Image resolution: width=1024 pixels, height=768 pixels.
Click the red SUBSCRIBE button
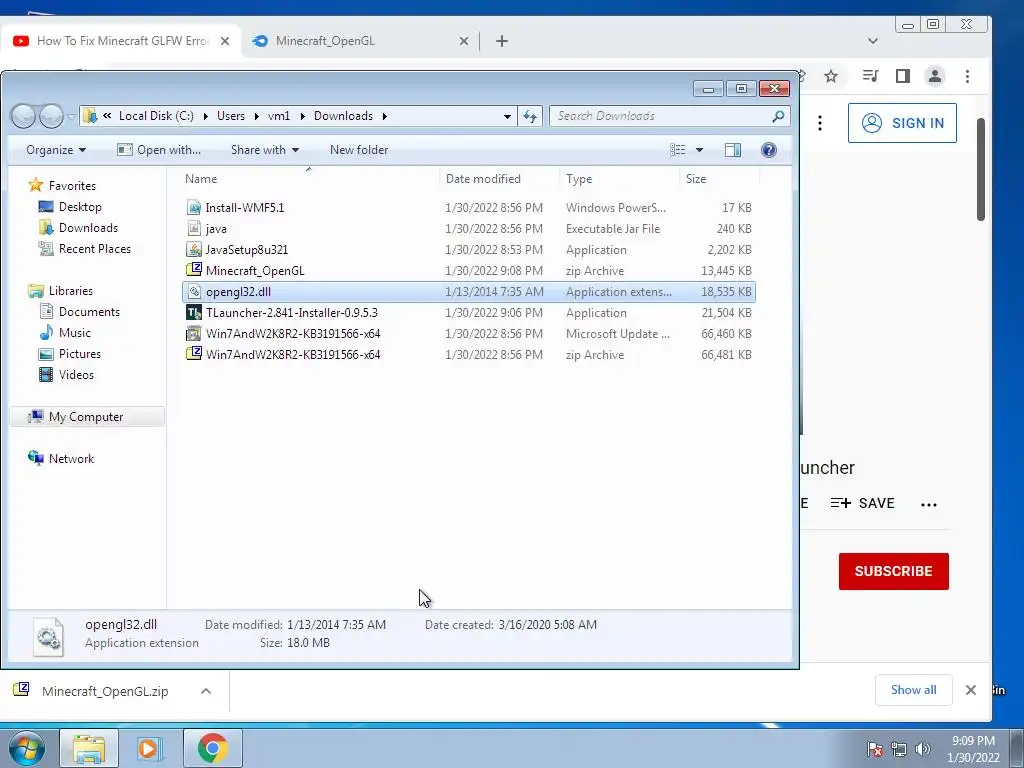pyautogui.click(x=893, y=571)
